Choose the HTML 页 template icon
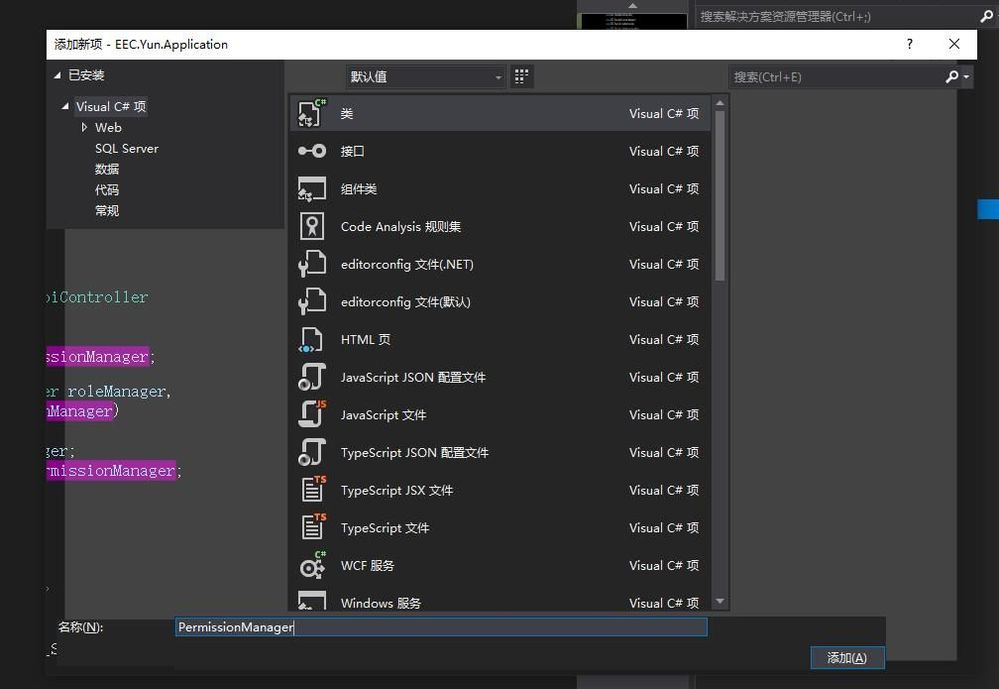The width and height of the screenshot is (999, 689). point(311,339)
